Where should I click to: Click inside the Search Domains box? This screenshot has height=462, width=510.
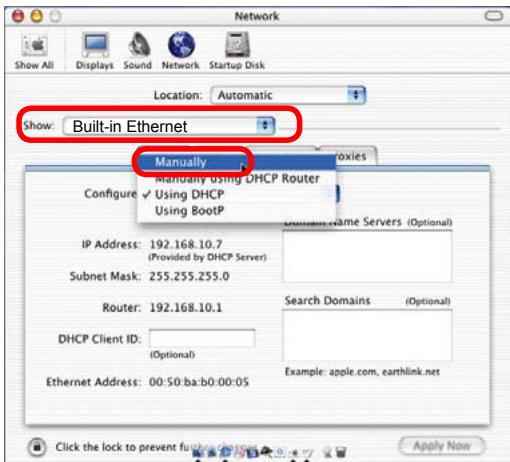click(x=367, y=335)
